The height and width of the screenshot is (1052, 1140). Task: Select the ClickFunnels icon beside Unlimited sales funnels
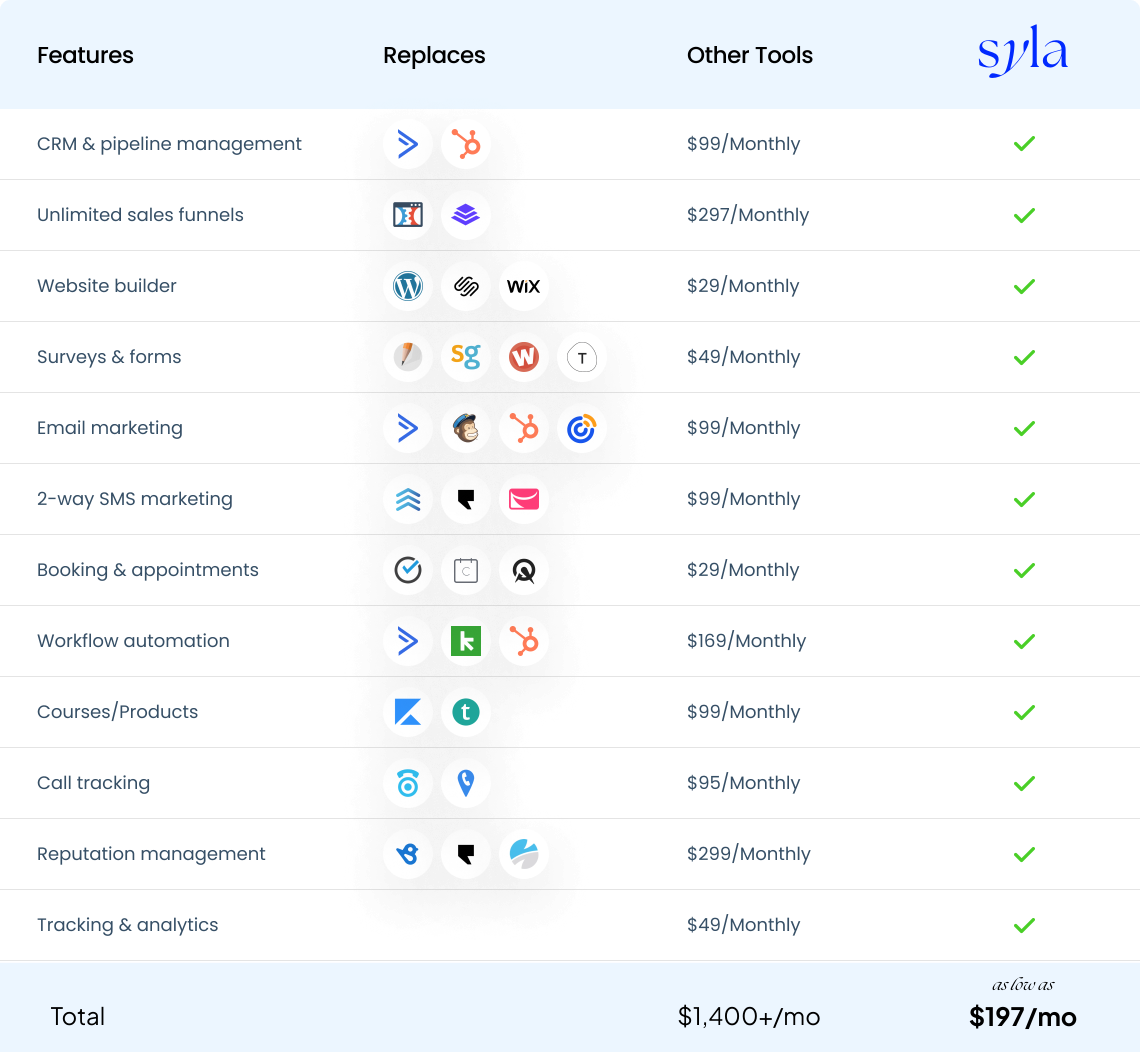point(408,215)
